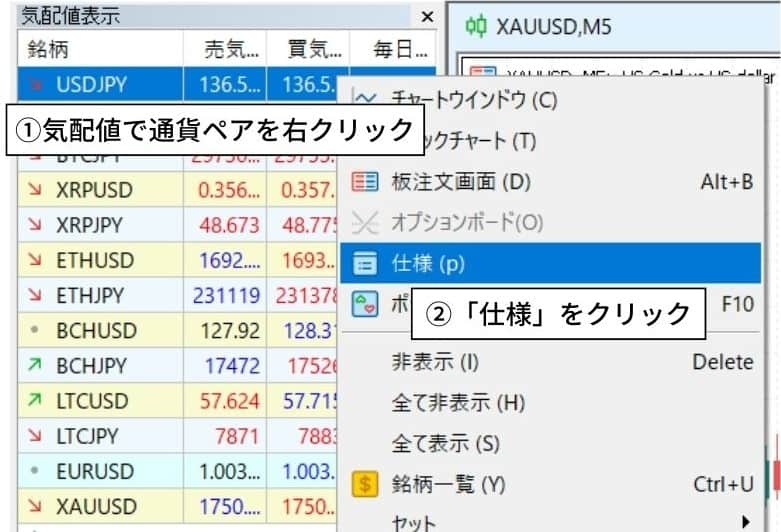Click the USDJPY bid value 136.5
The image size is (781, 532).
click(230, 84)
